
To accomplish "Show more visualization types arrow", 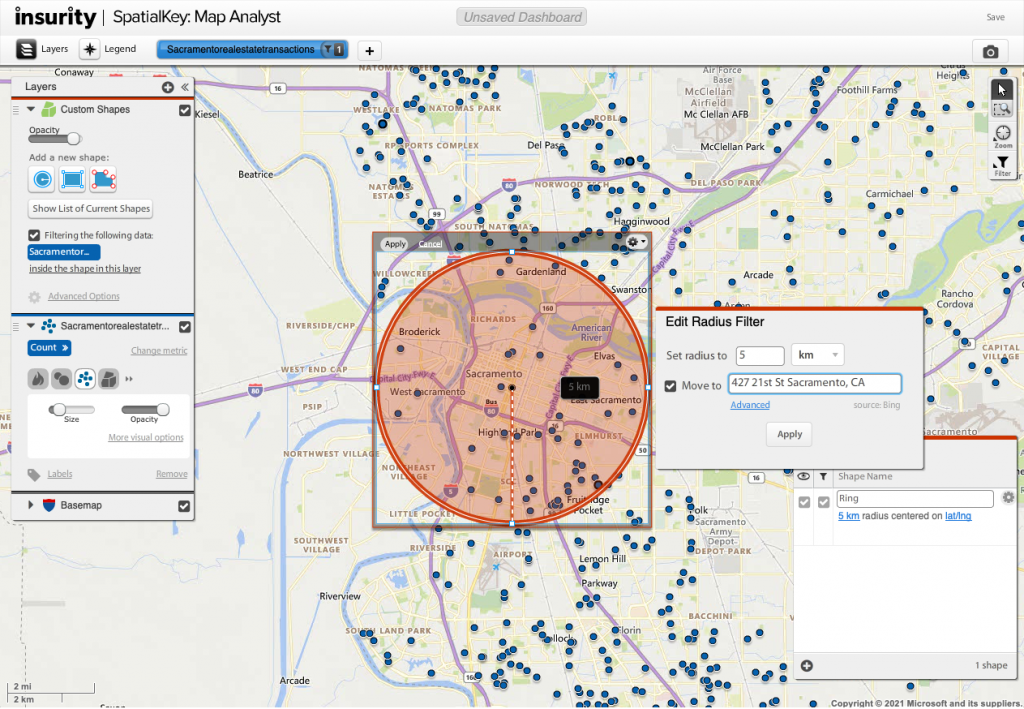I will coord(129,379).
